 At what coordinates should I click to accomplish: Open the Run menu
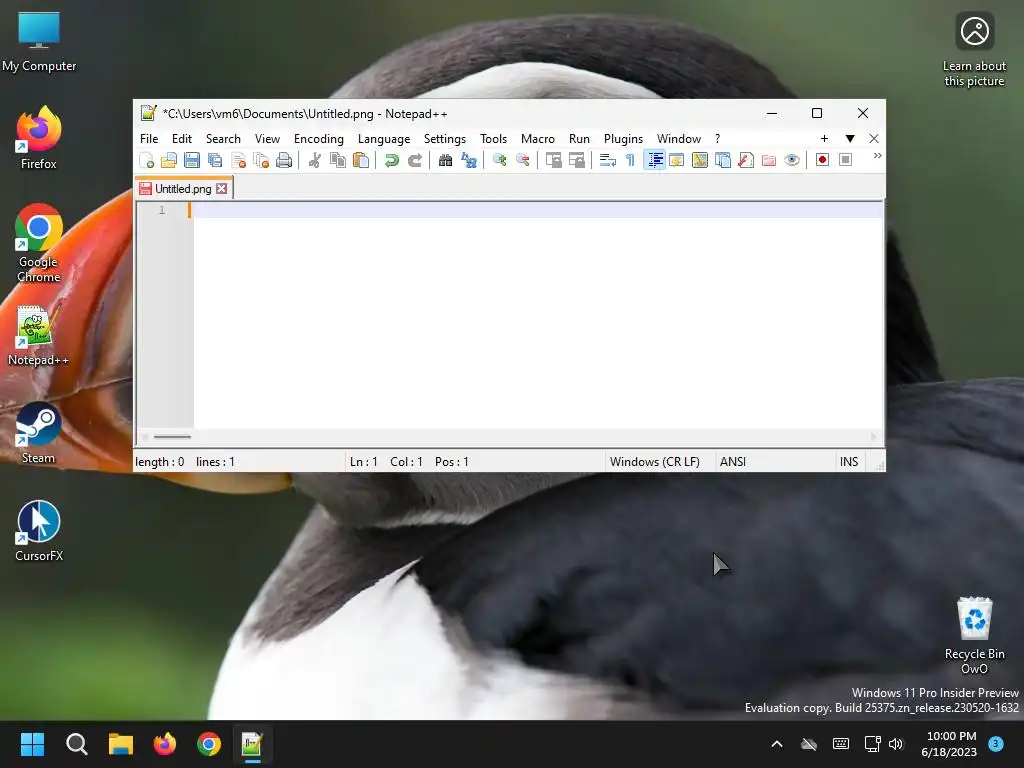(x=579, y=138)
